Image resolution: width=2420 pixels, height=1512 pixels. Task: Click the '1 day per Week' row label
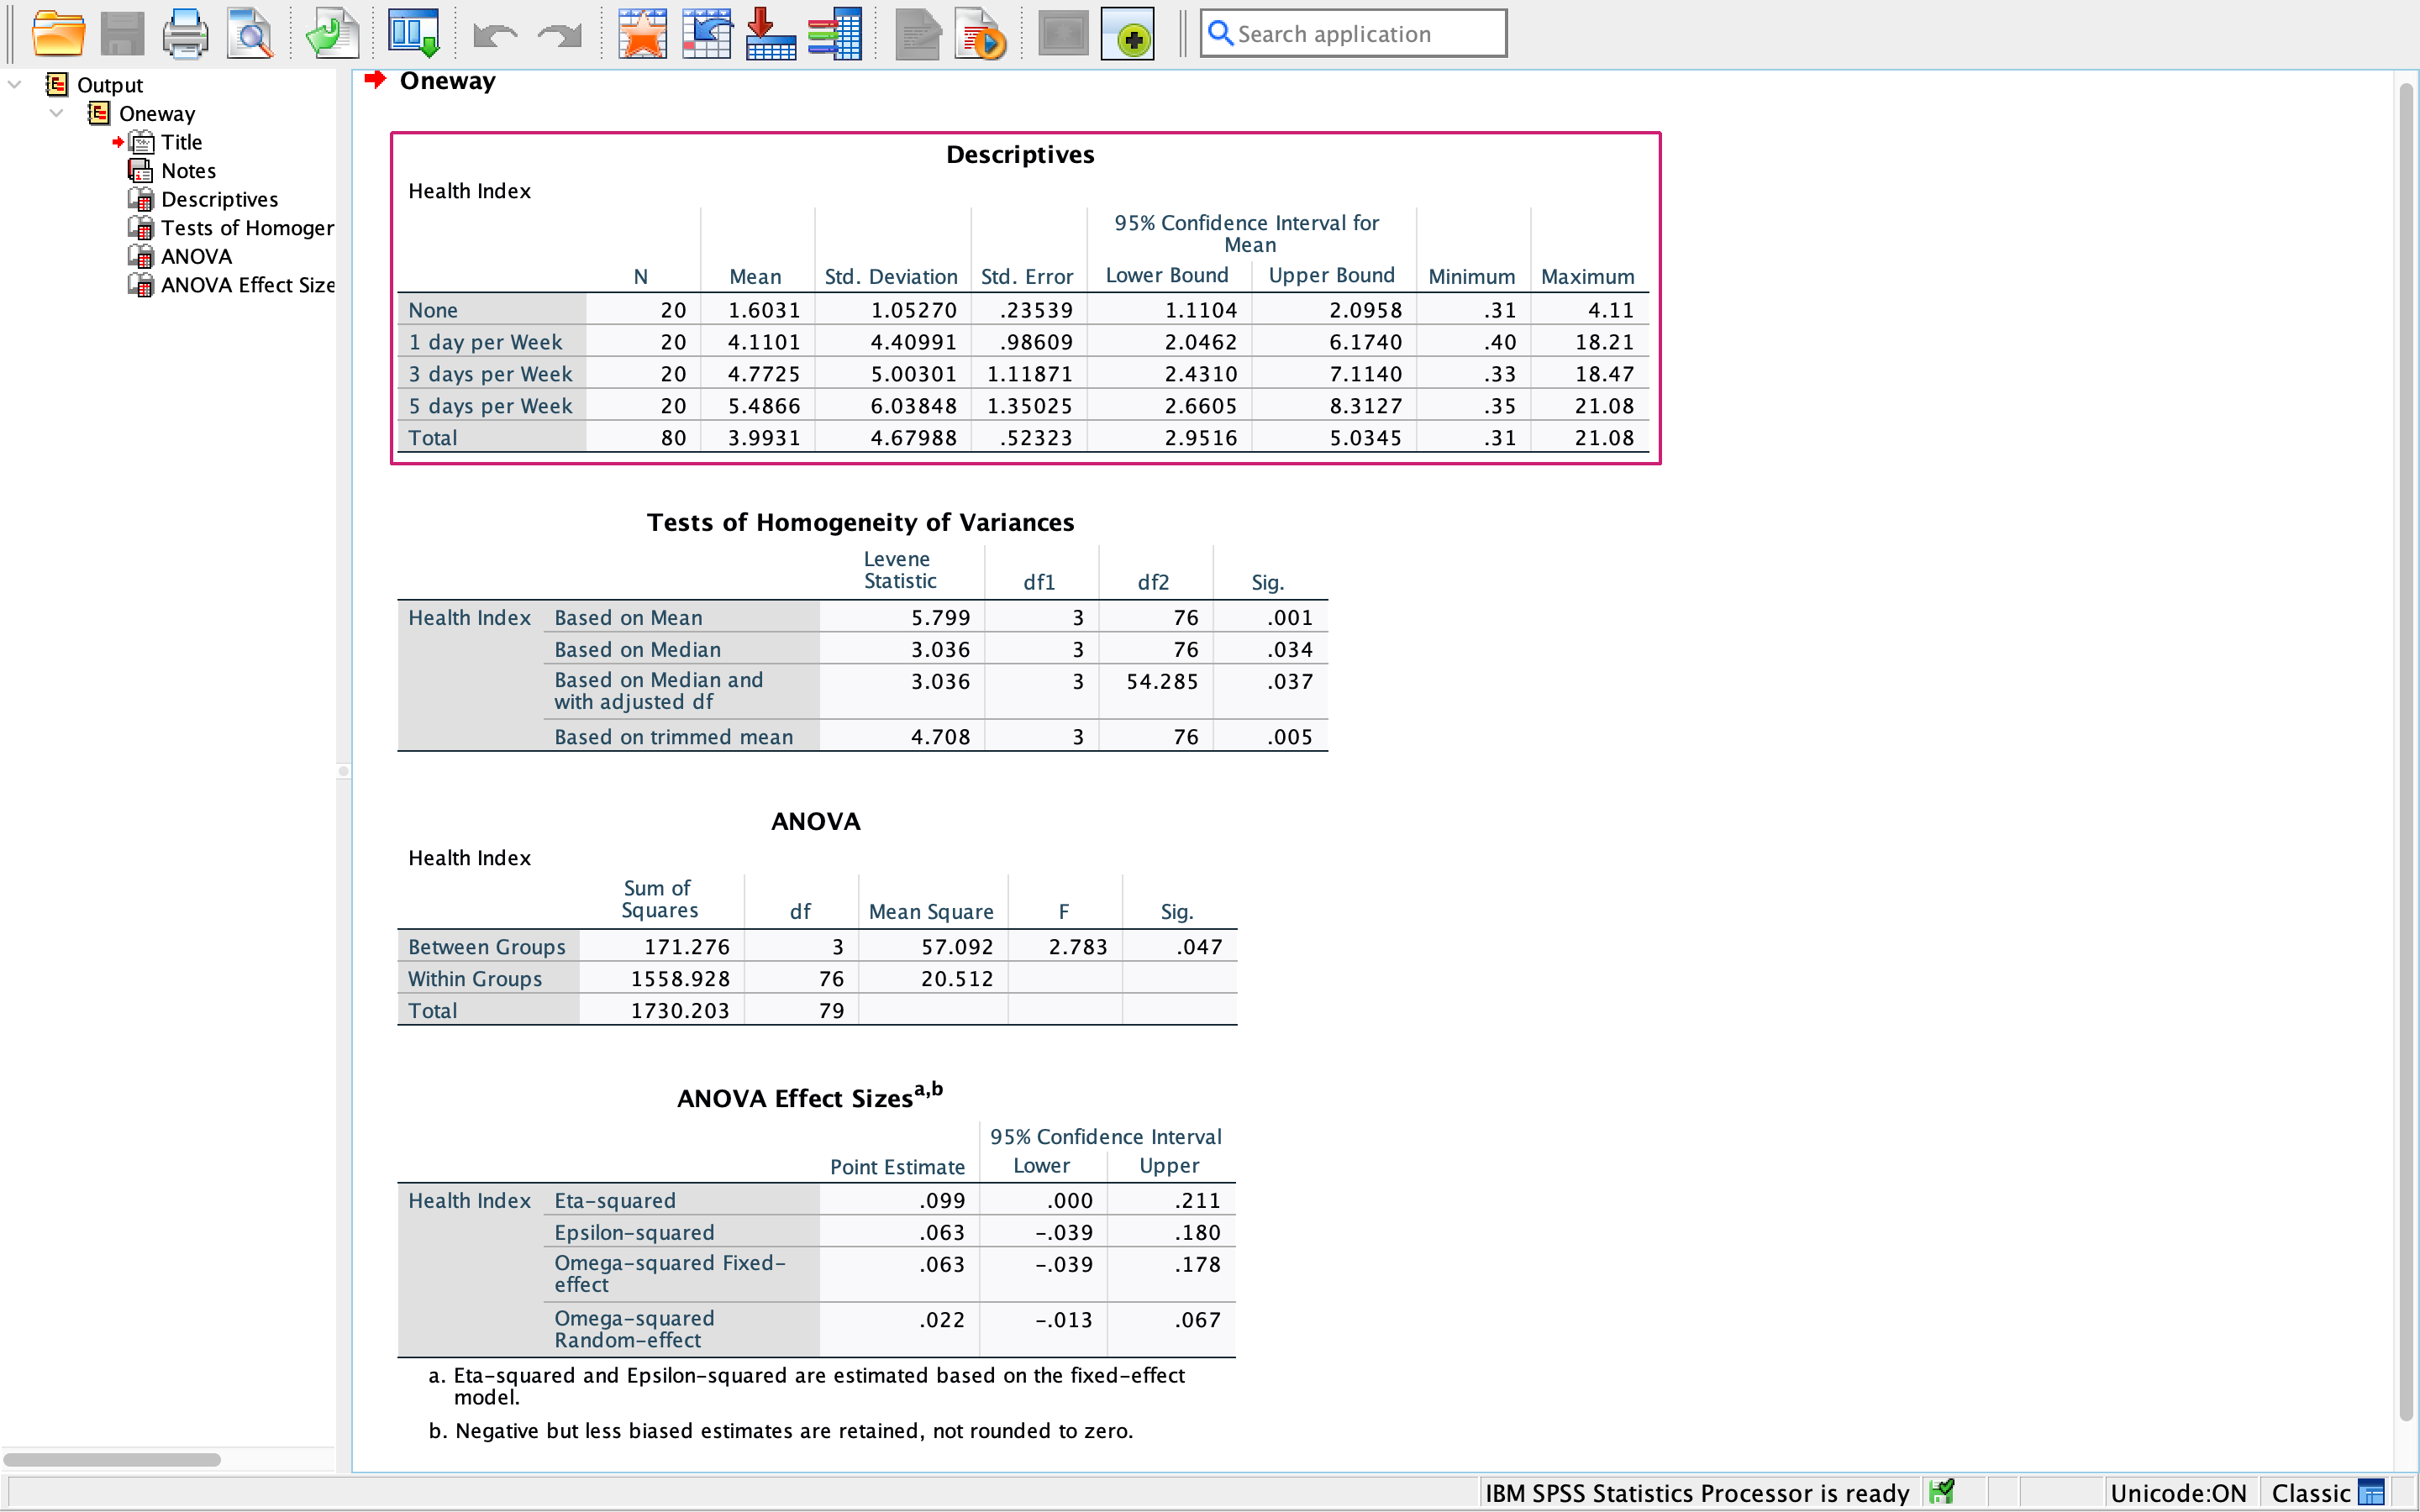click(485, 342)
